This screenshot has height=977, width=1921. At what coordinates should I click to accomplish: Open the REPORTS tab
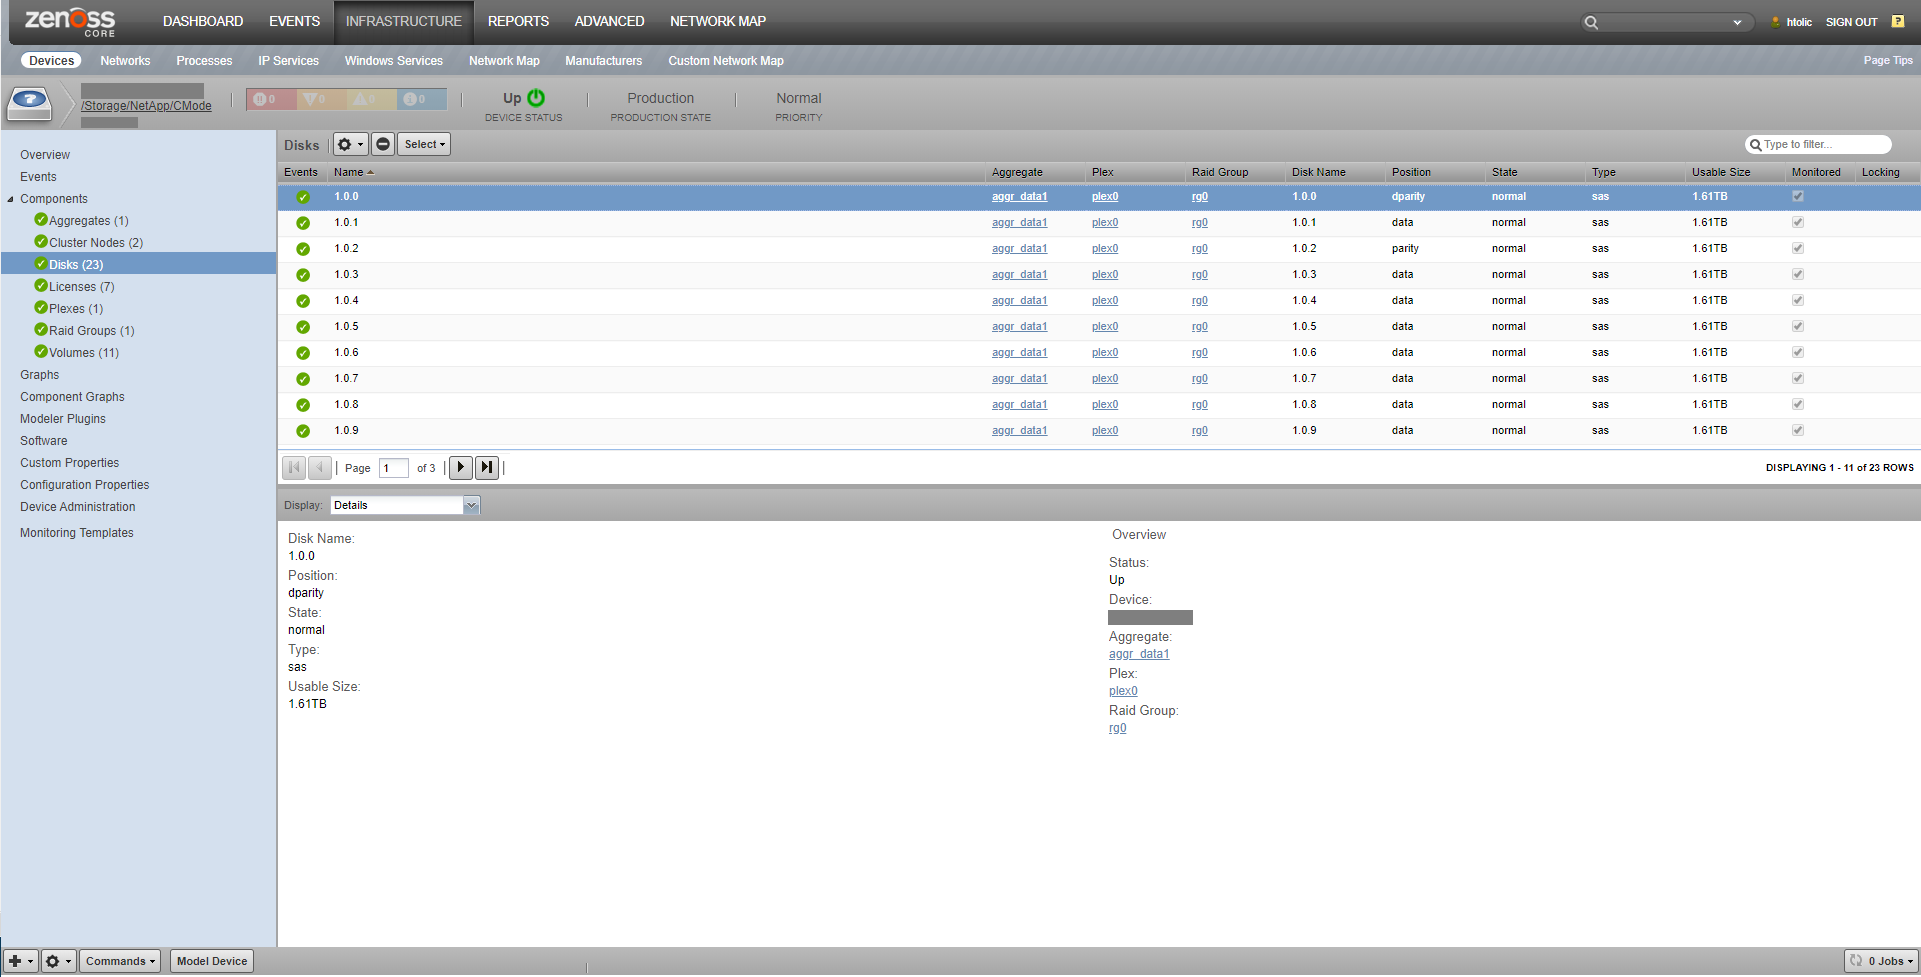click(x=518, y=21)
